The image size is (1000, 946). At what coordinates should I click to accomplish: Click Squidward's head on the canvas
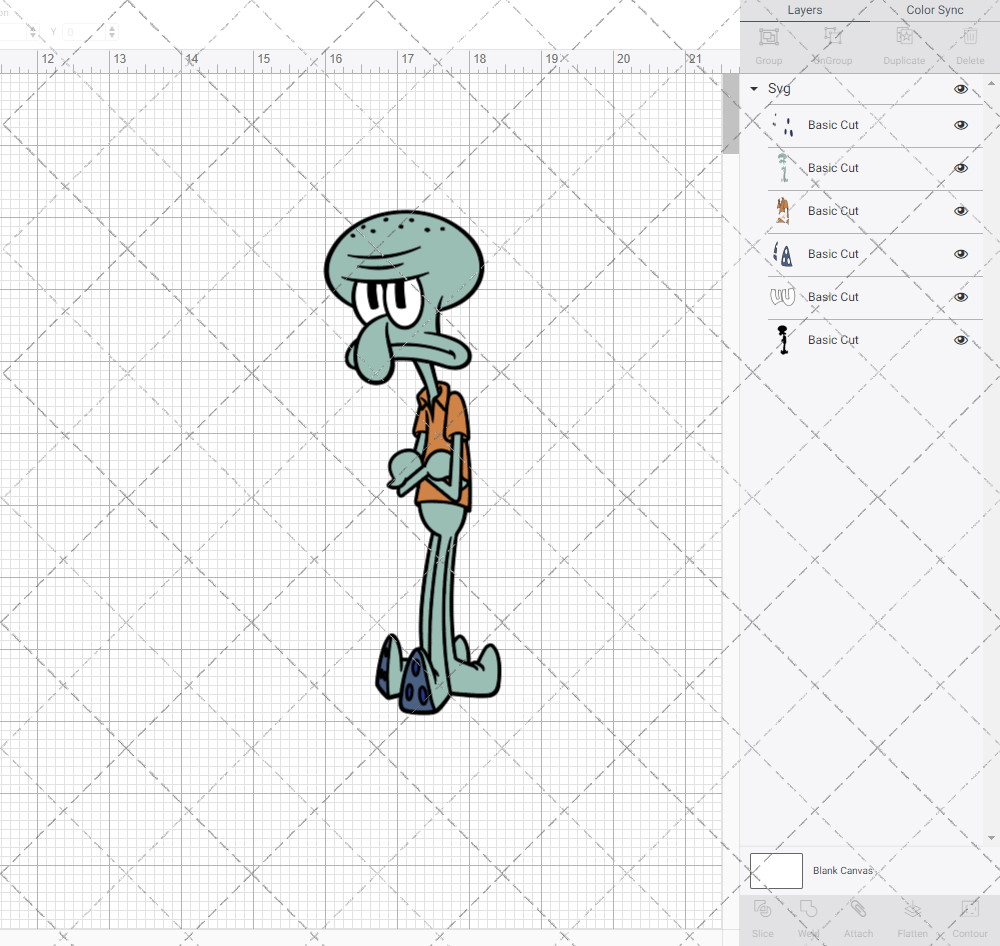pos(404,262)
